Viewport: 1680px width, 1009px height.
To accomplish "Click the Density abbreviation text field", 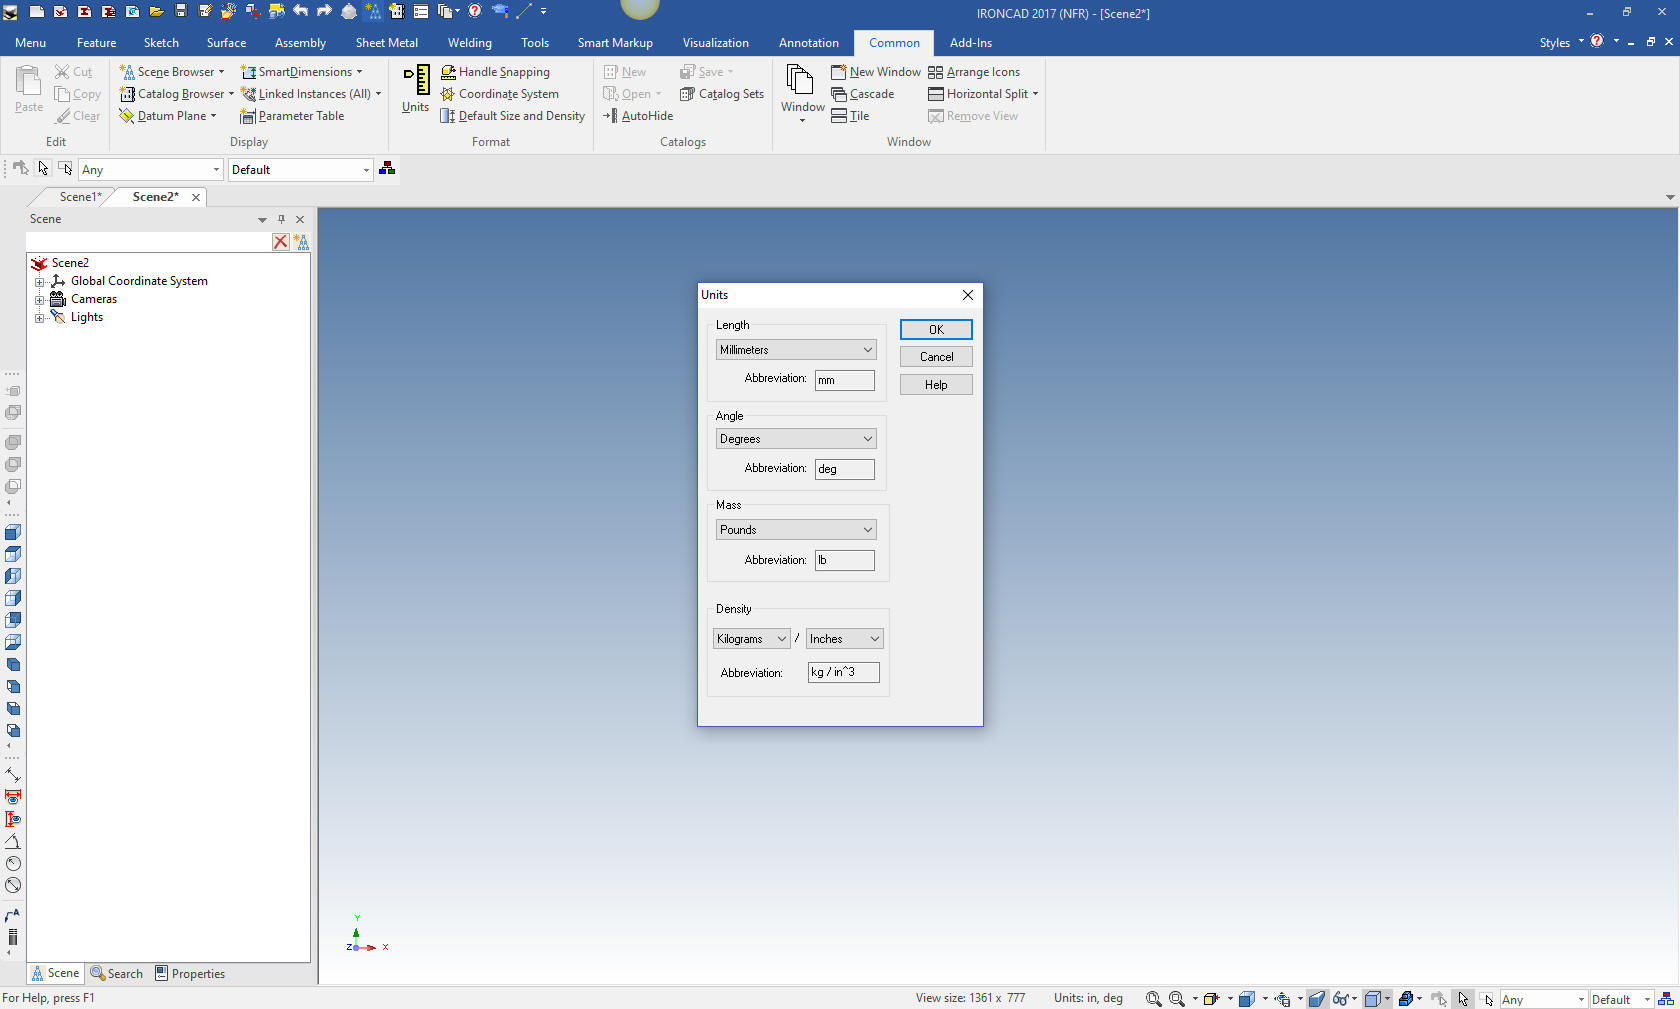I will tap(843, 673).
